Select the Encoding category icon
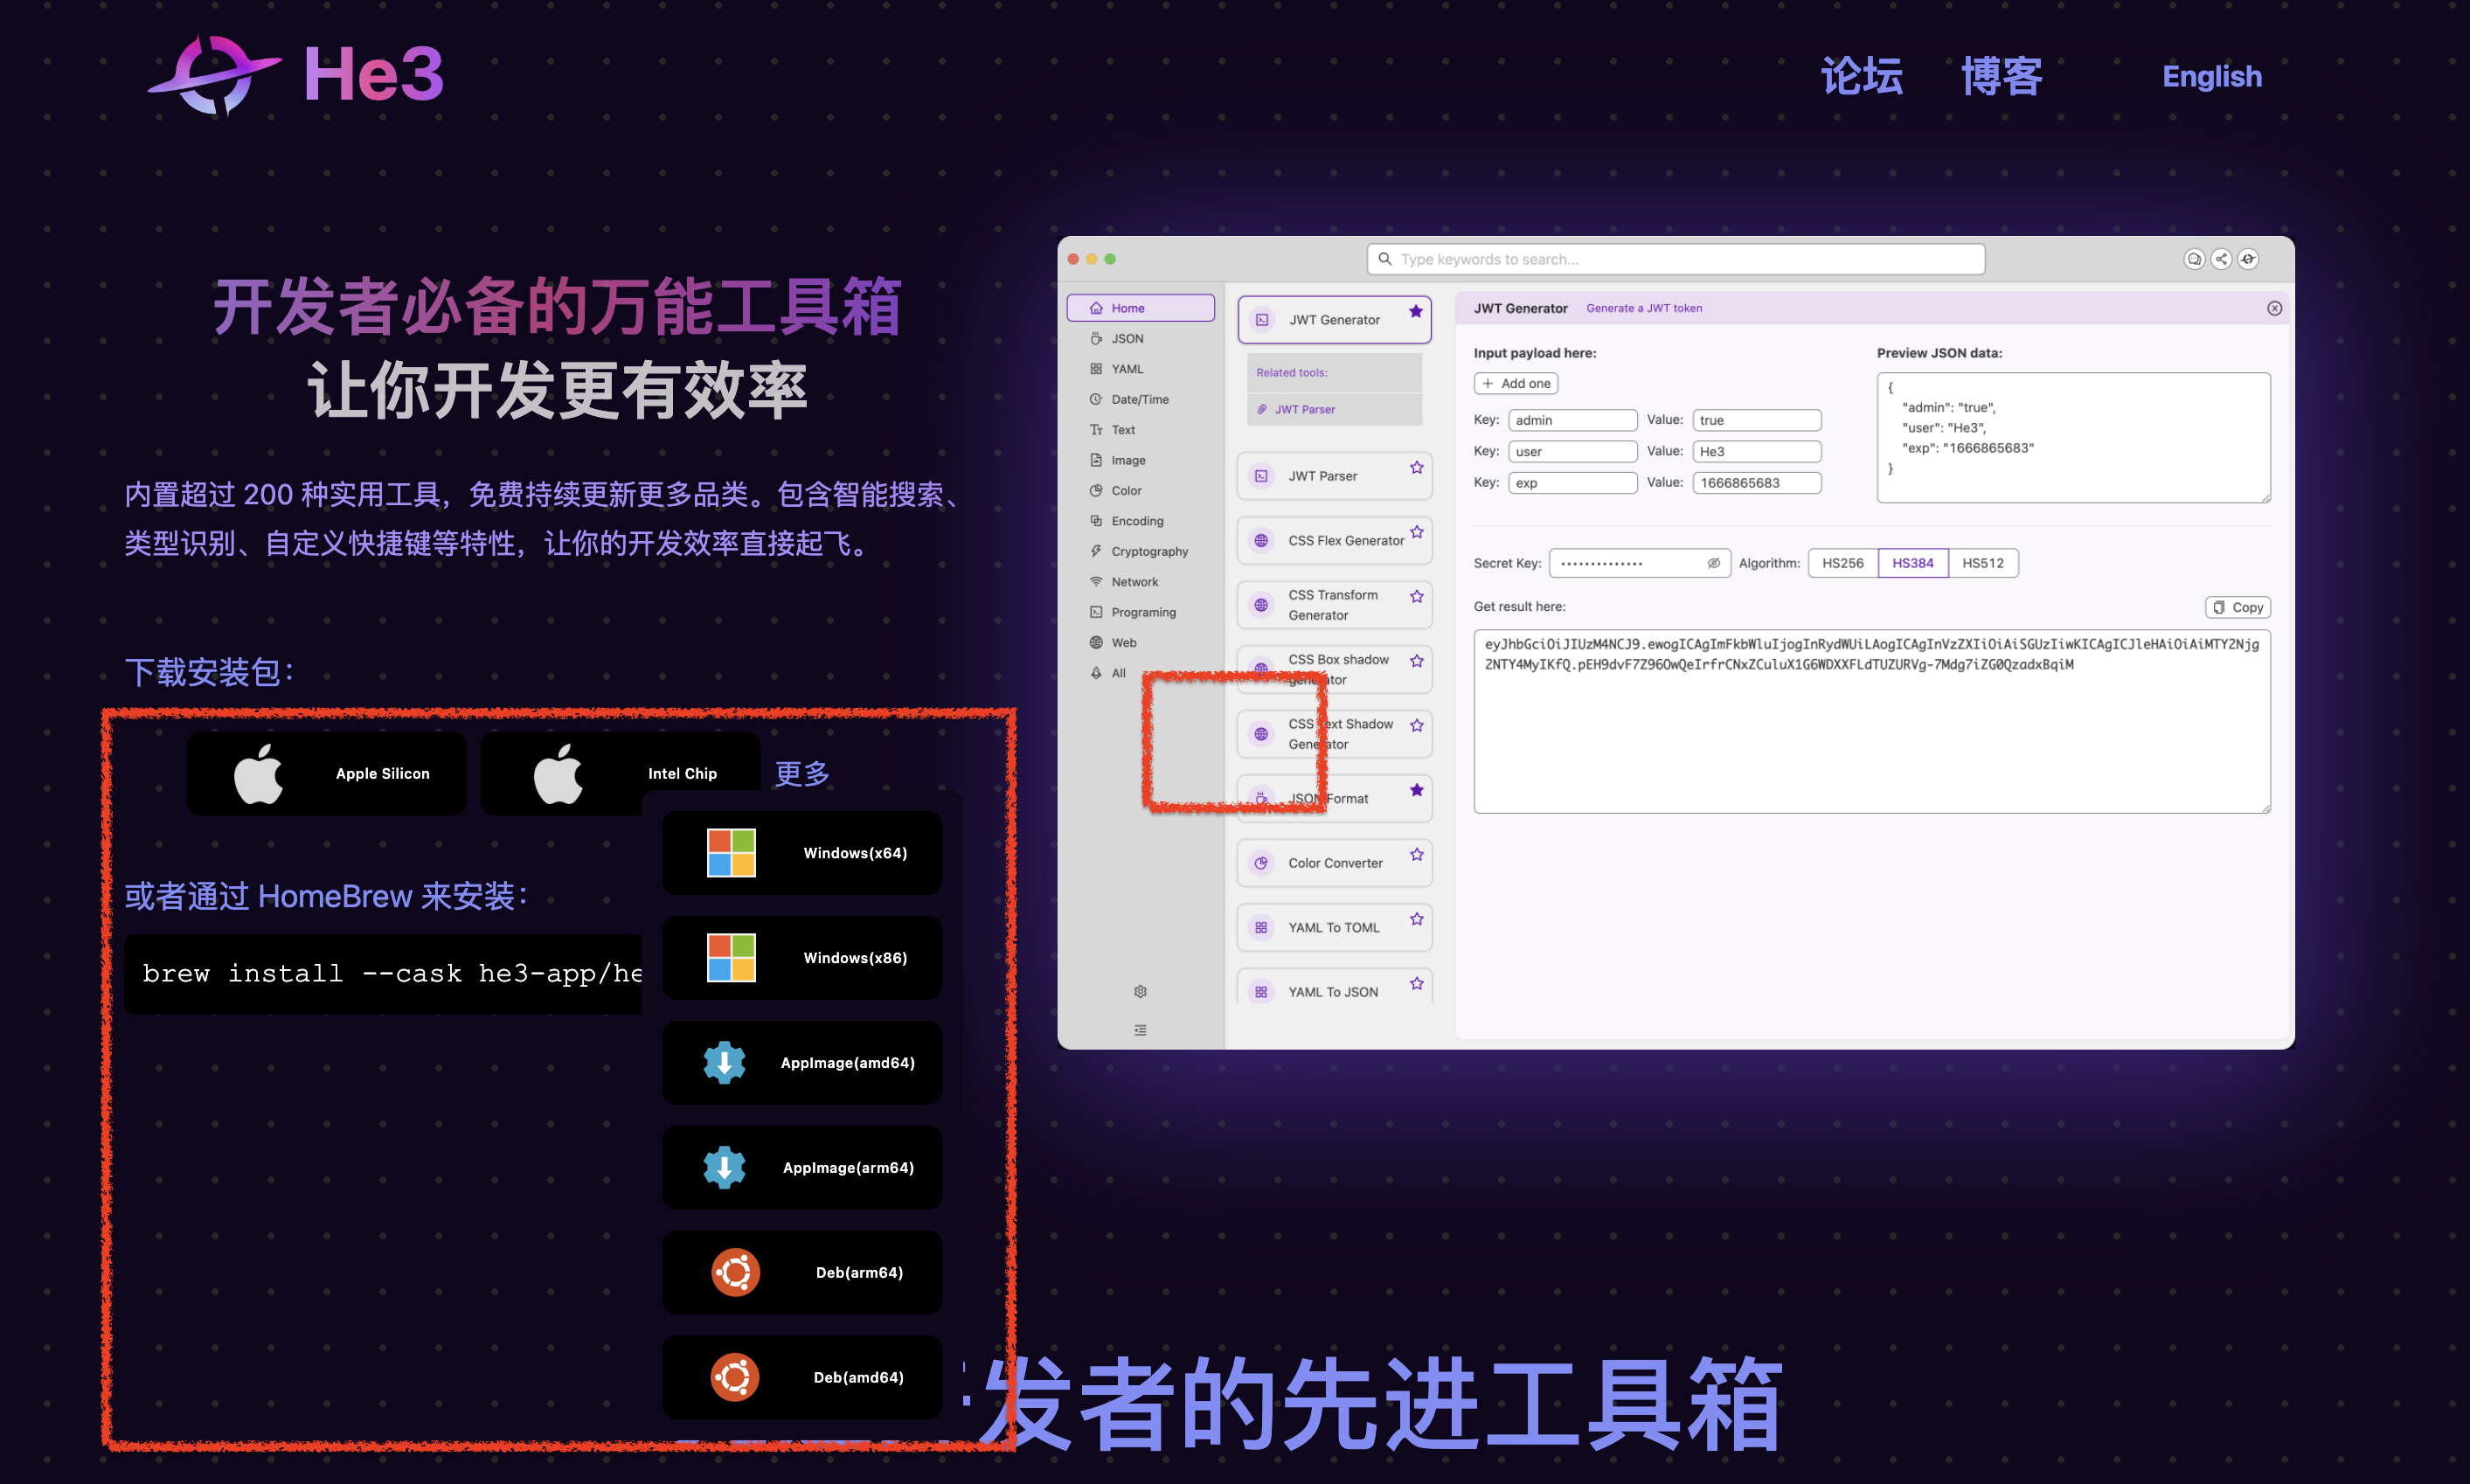Screen dimensions: 2470x1484 [x=1096, y=520]
